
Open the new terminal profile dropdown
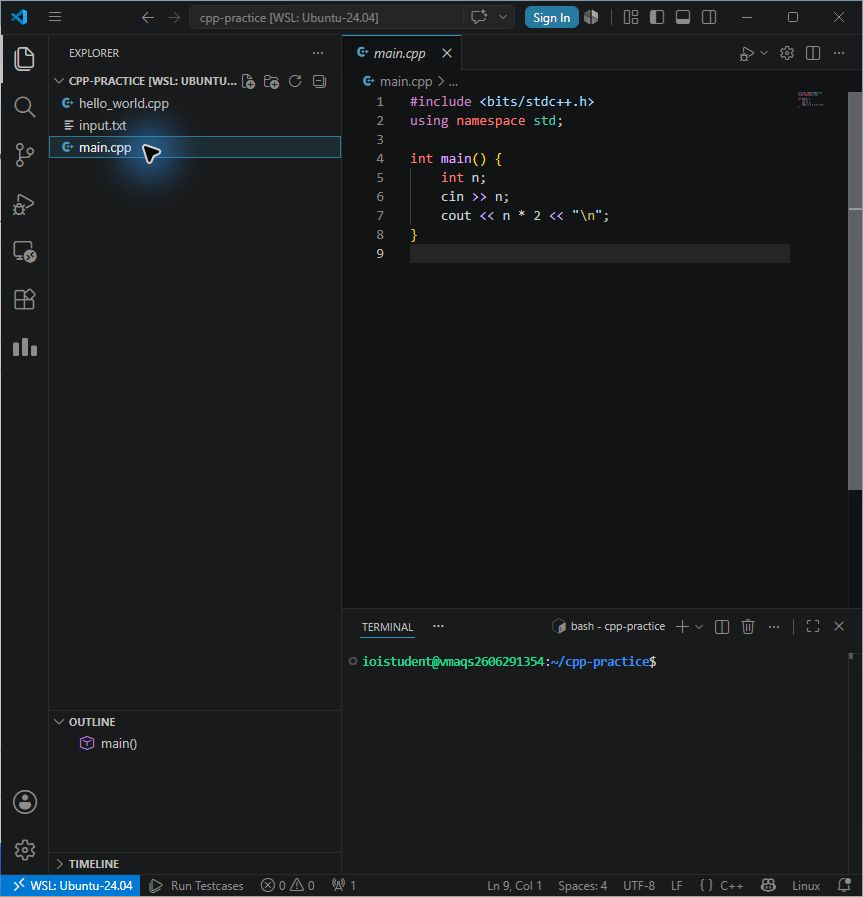(x=699, y=627)
